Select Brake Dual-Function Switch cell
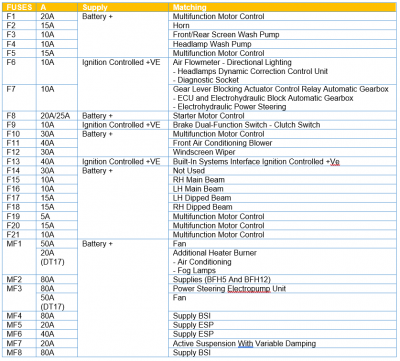Viewport: 400px width, 361px height. (x=282, y=125)
